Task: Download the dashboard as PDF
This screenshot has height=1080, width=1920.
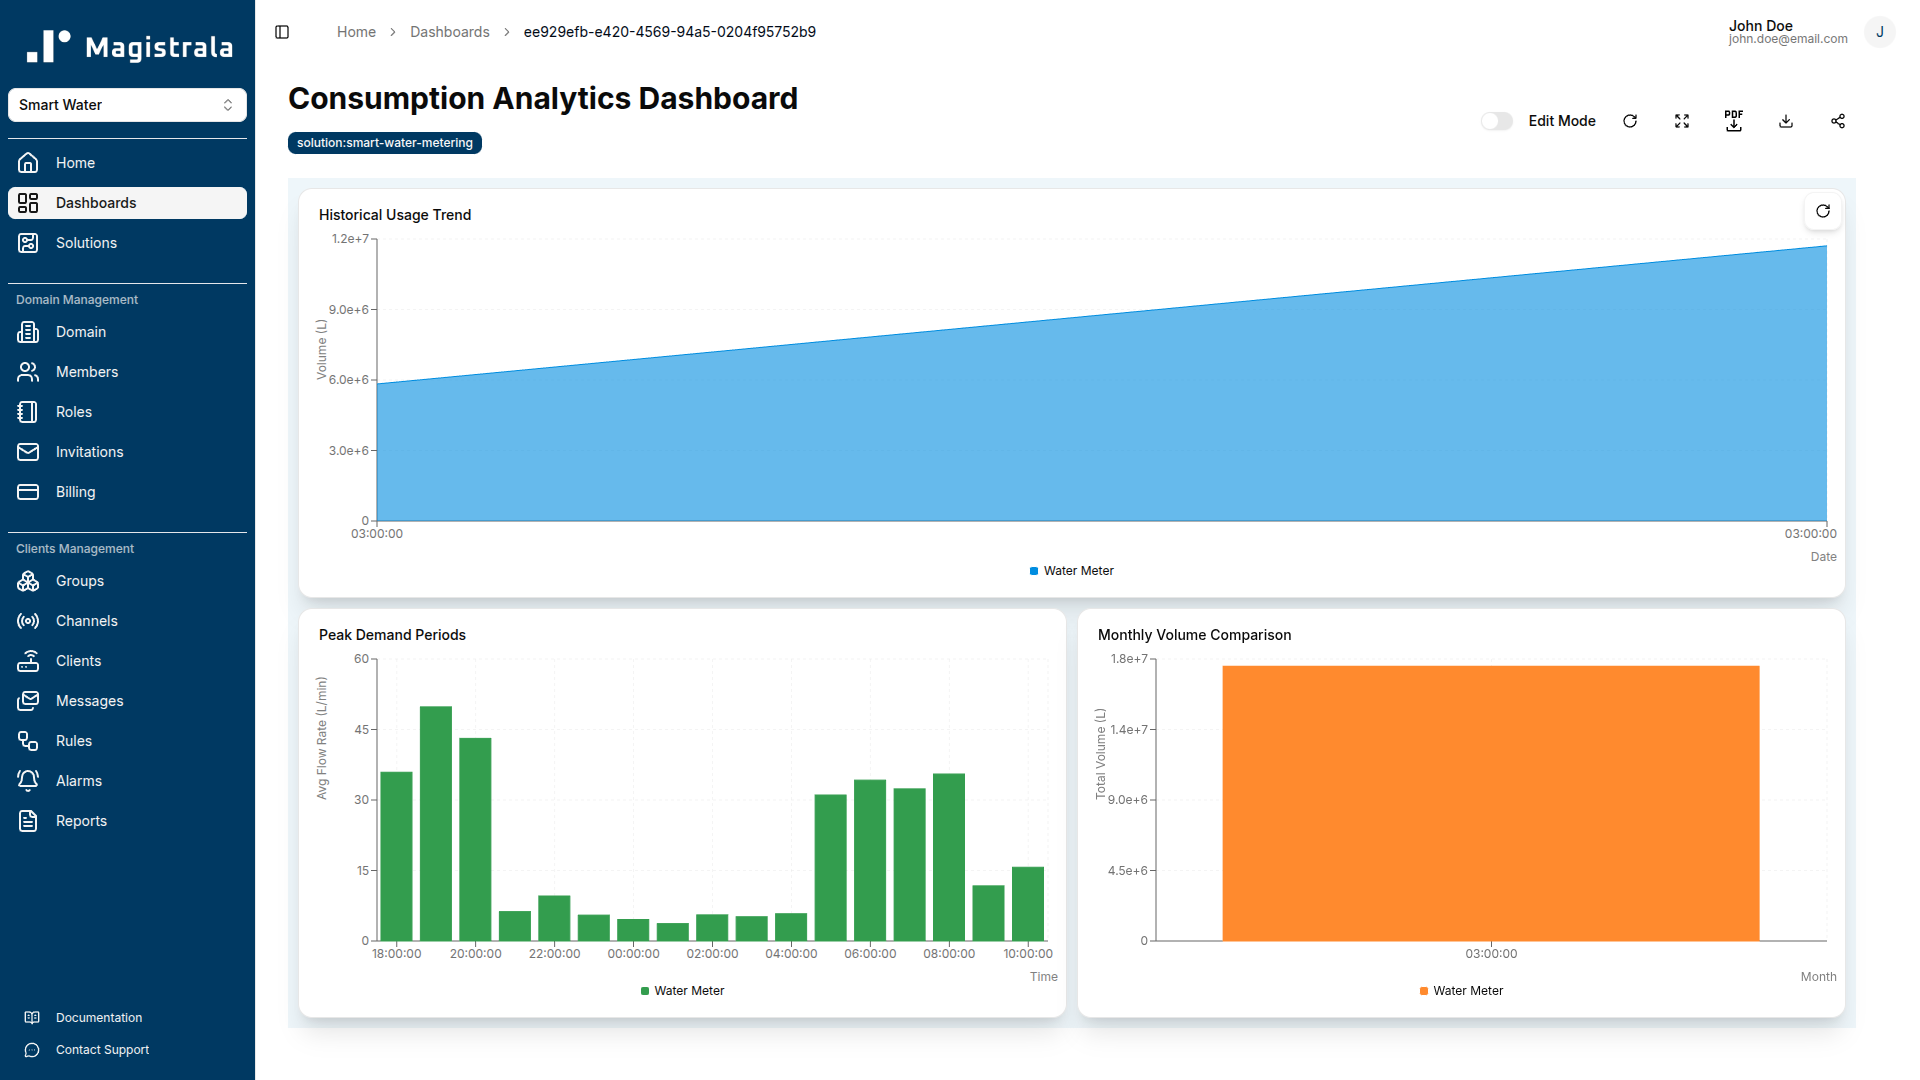Action: pyautogui.click(x=1733, y=120)
